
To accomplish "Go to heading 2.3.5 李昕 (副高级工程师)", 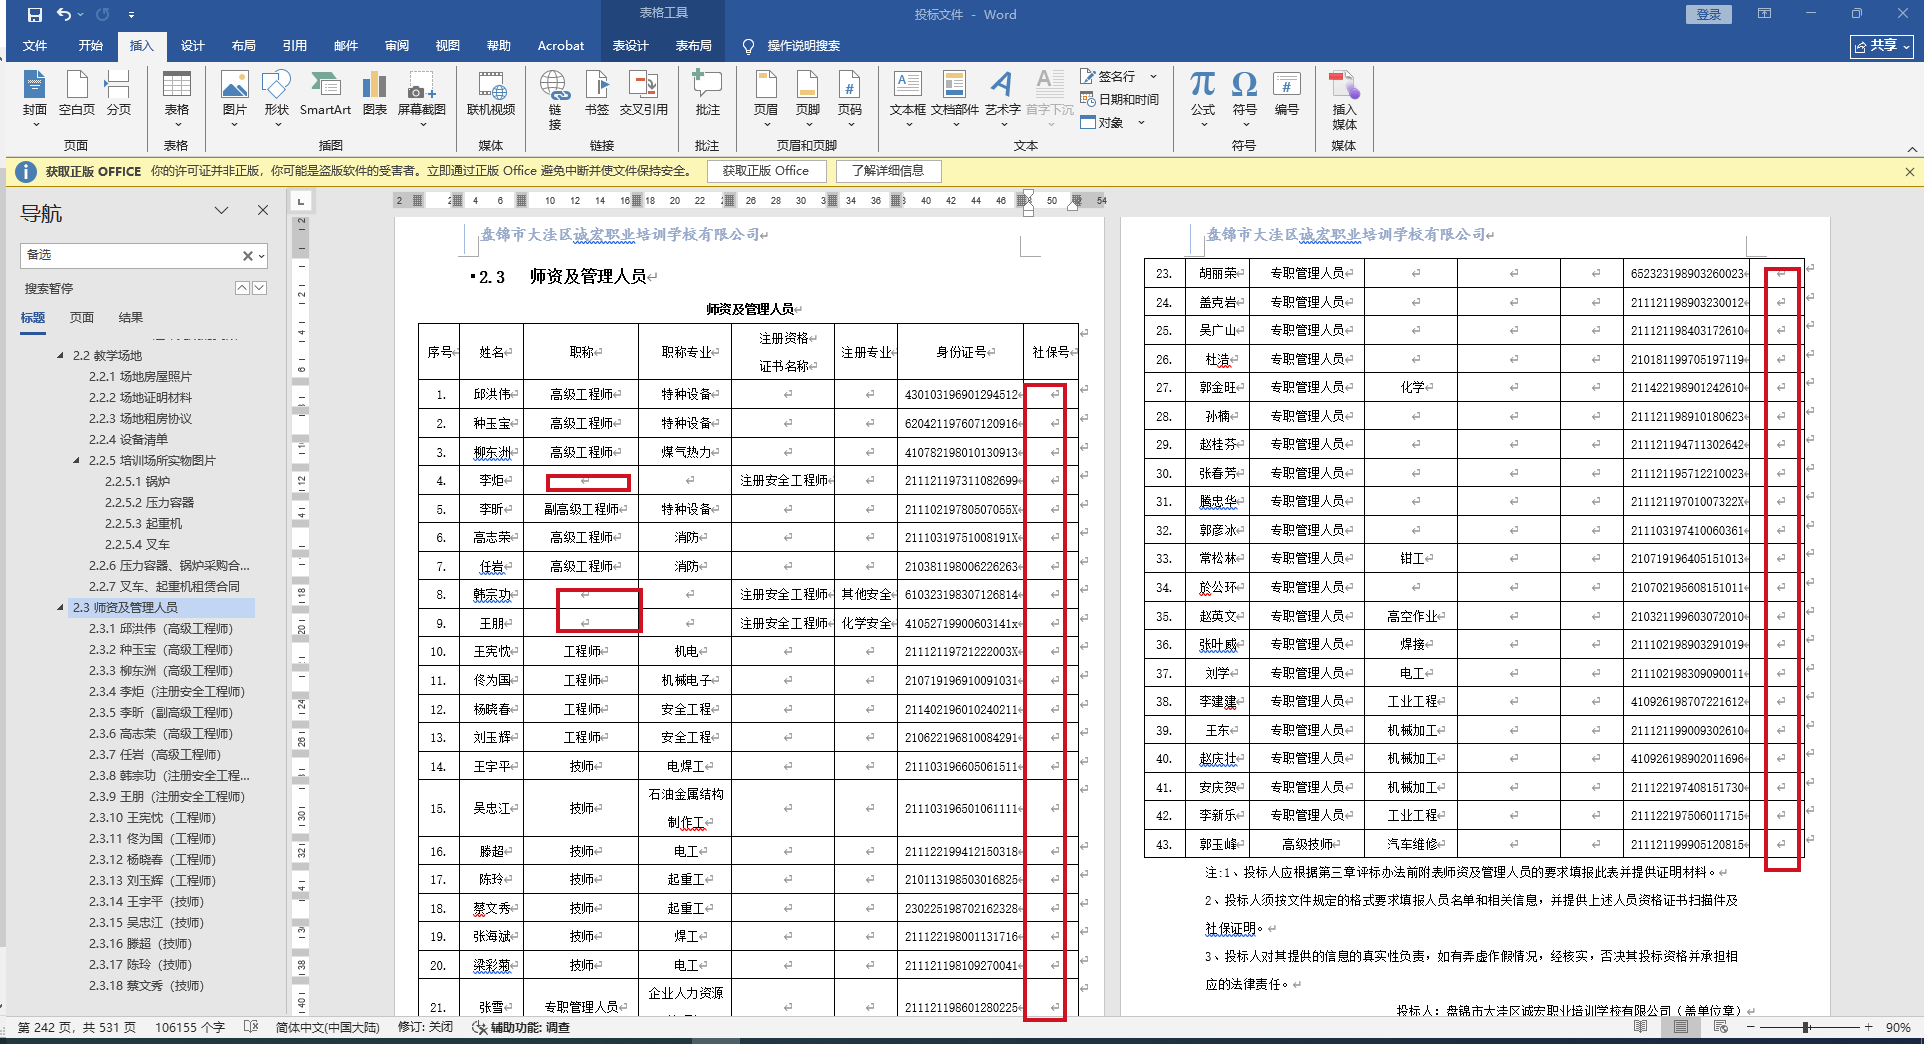I will (x=160, y=712).
